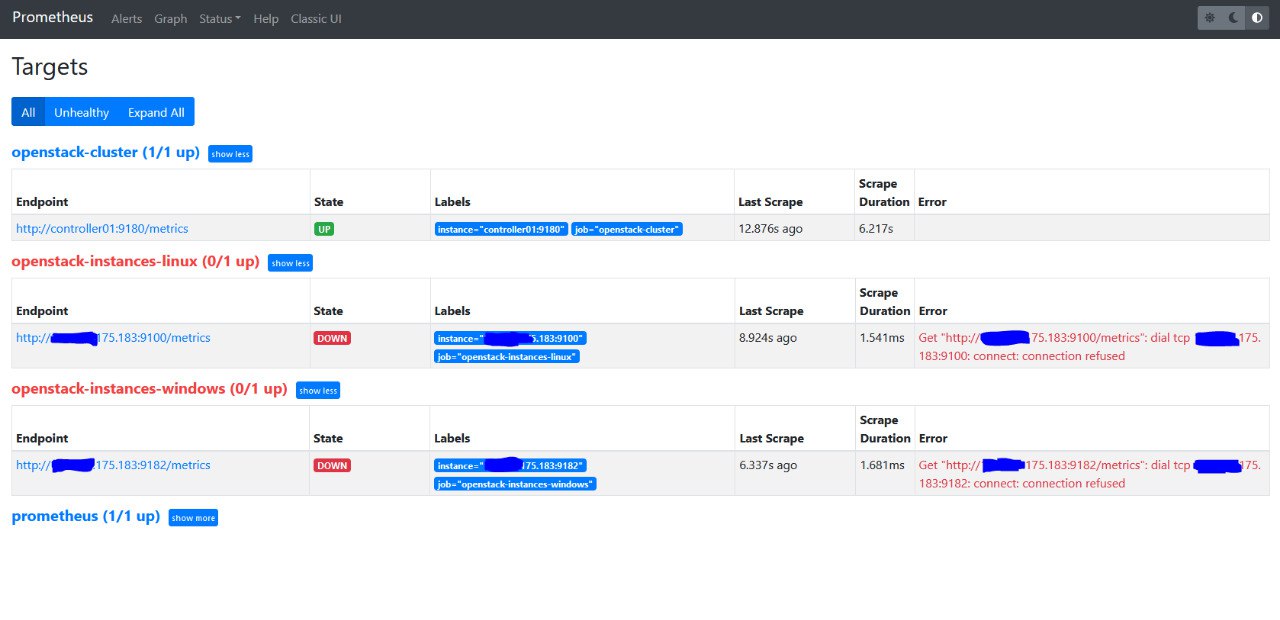Filter to Unhealthy targets only
Image resolution: width=1280 pixels, height=620 pixels.
point(82,112)
